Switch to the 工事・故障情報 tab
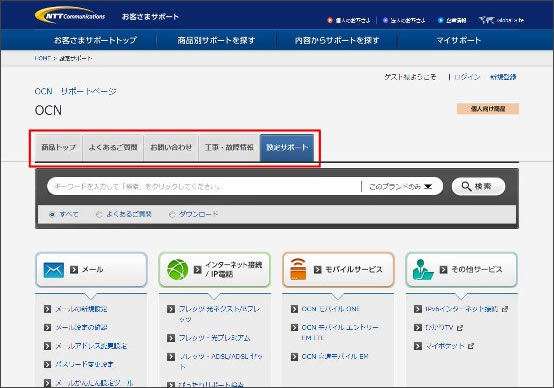Image resolution: width=554 pixels, height=388 pixels. (x=229, y=147)
